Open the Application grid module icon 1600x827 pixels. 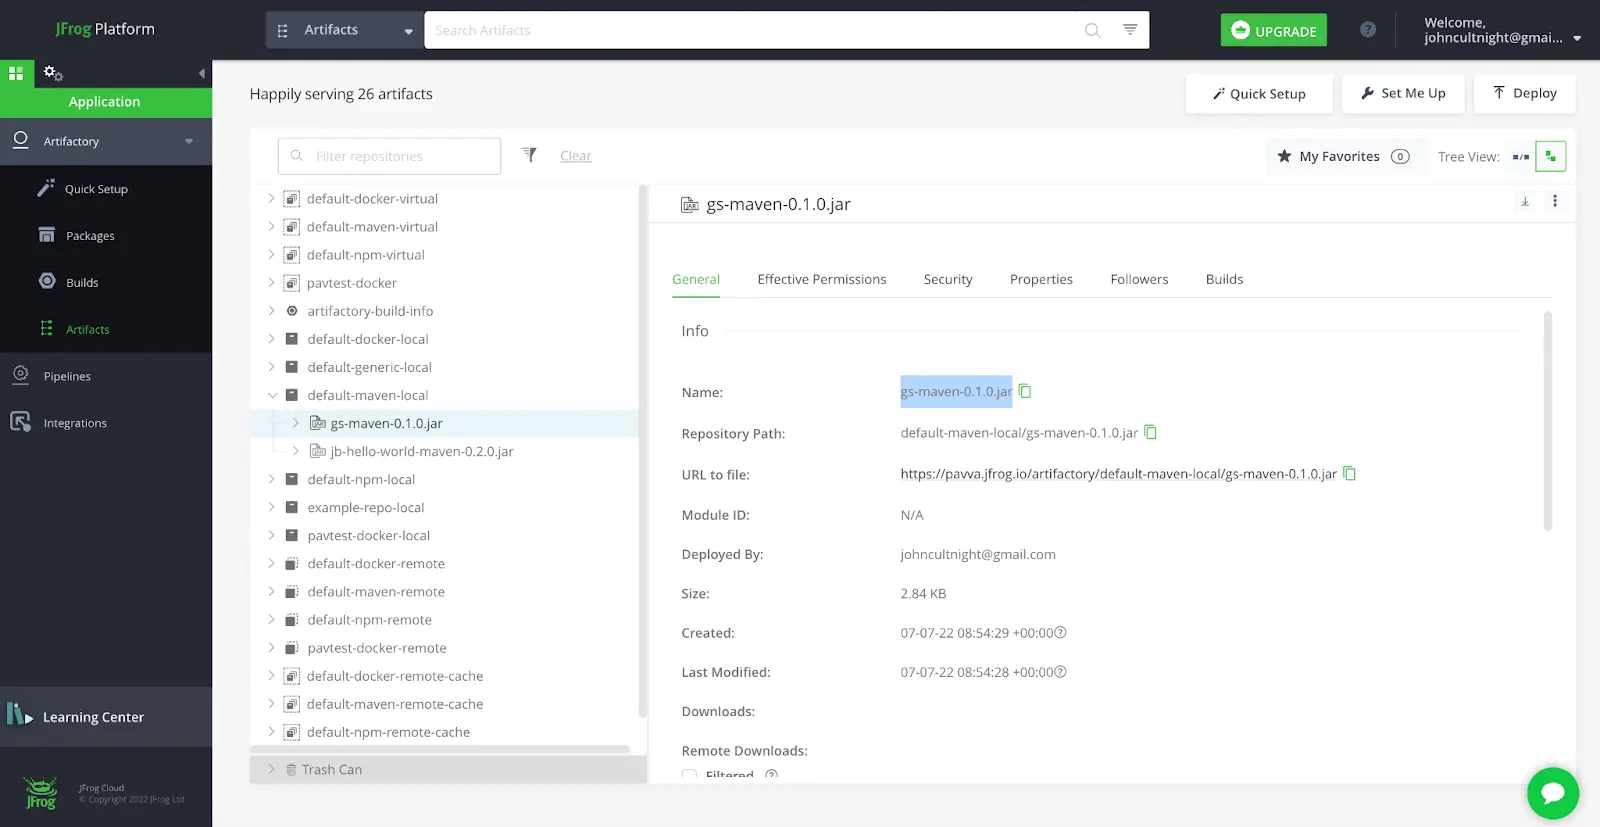click(x=16, y=73)
